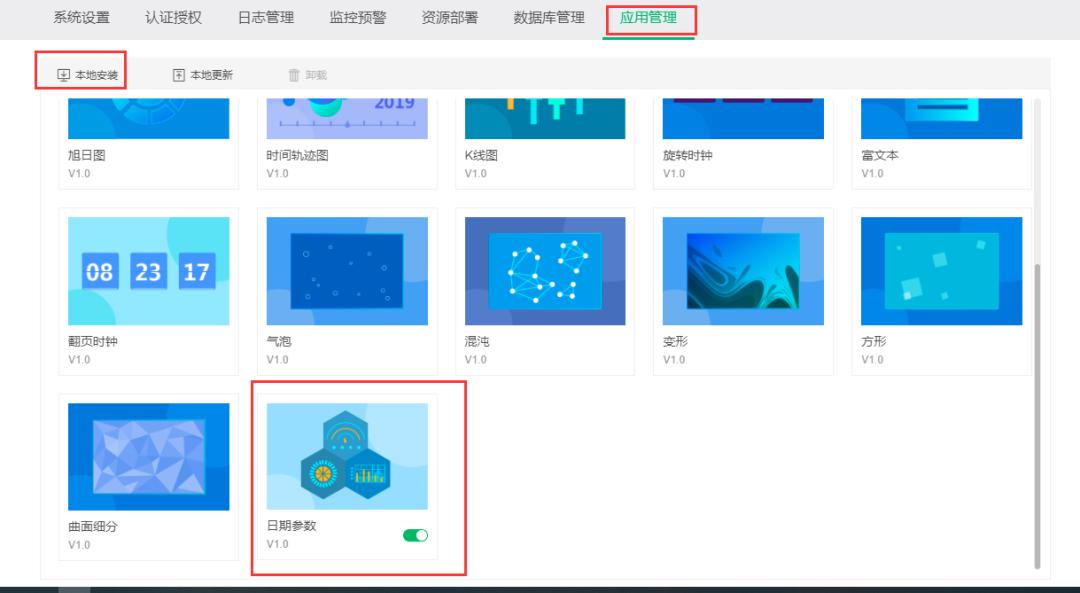
Task: Select the 富文本 component thumbnail
Action: 940,117
